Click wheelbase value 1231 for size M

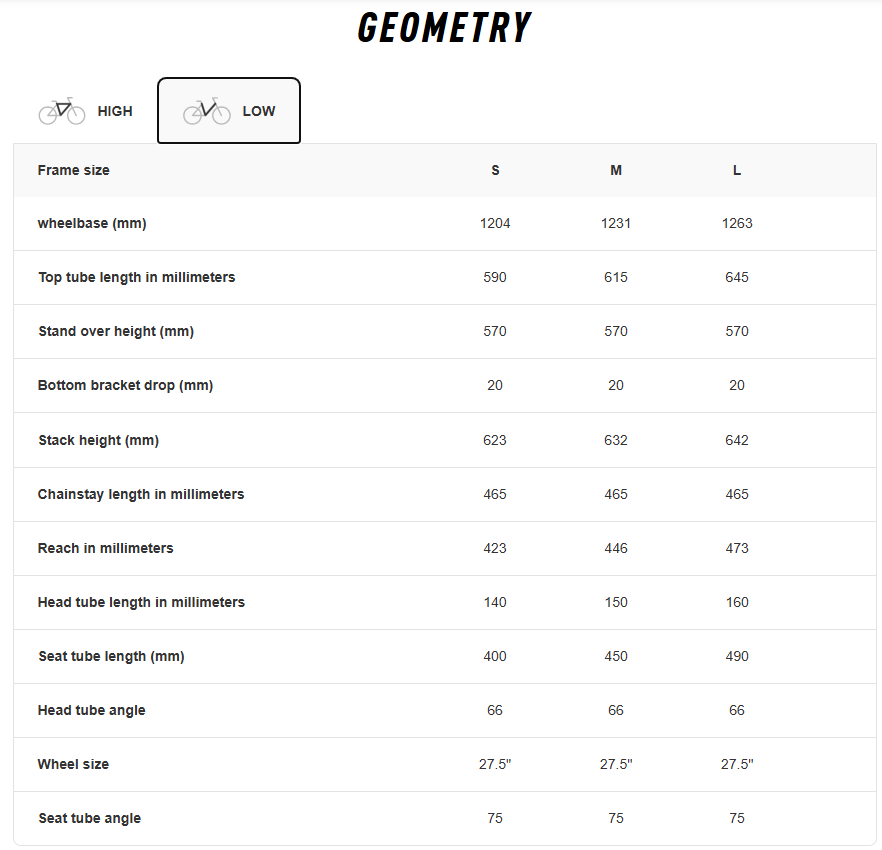click(x=616, y=223)
